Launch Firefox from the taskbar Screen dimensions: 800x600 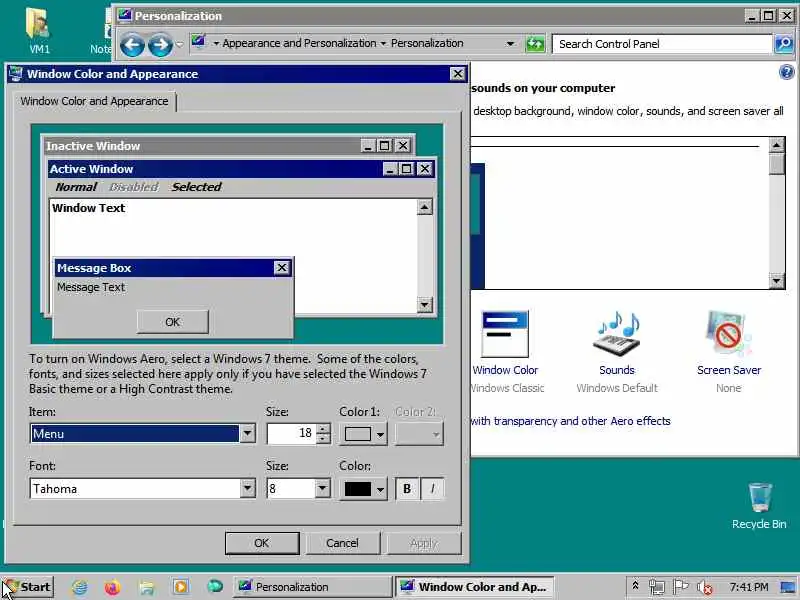click(x=112, y=587)
